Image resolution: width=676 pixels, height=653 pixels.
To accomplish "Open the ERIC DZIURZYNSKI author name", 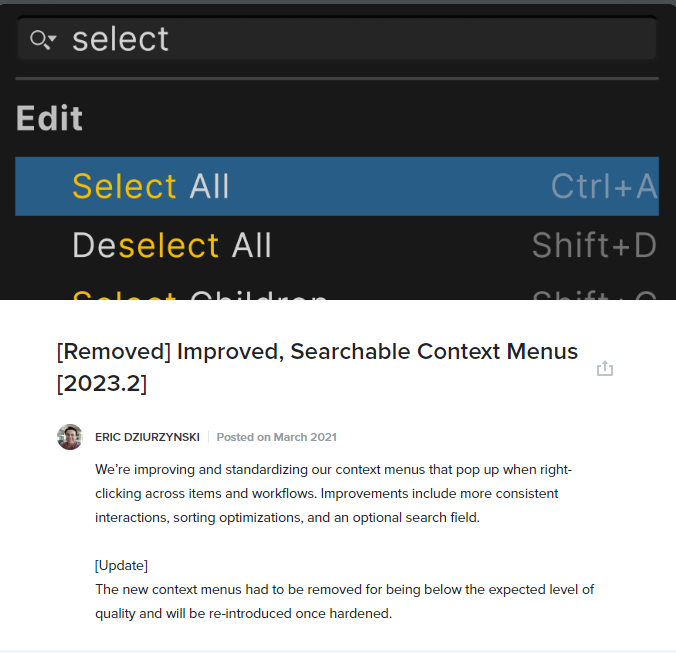I will tap(147, 437).
